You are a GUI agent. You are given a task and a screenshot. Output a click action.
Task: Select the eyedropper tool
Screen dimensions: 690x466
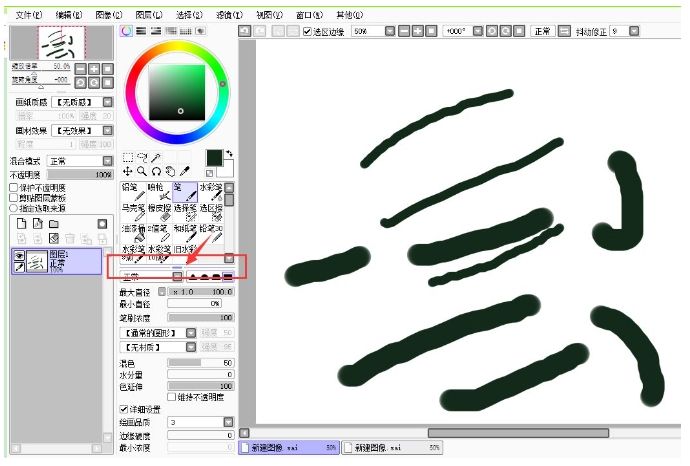tap(185, 171)
